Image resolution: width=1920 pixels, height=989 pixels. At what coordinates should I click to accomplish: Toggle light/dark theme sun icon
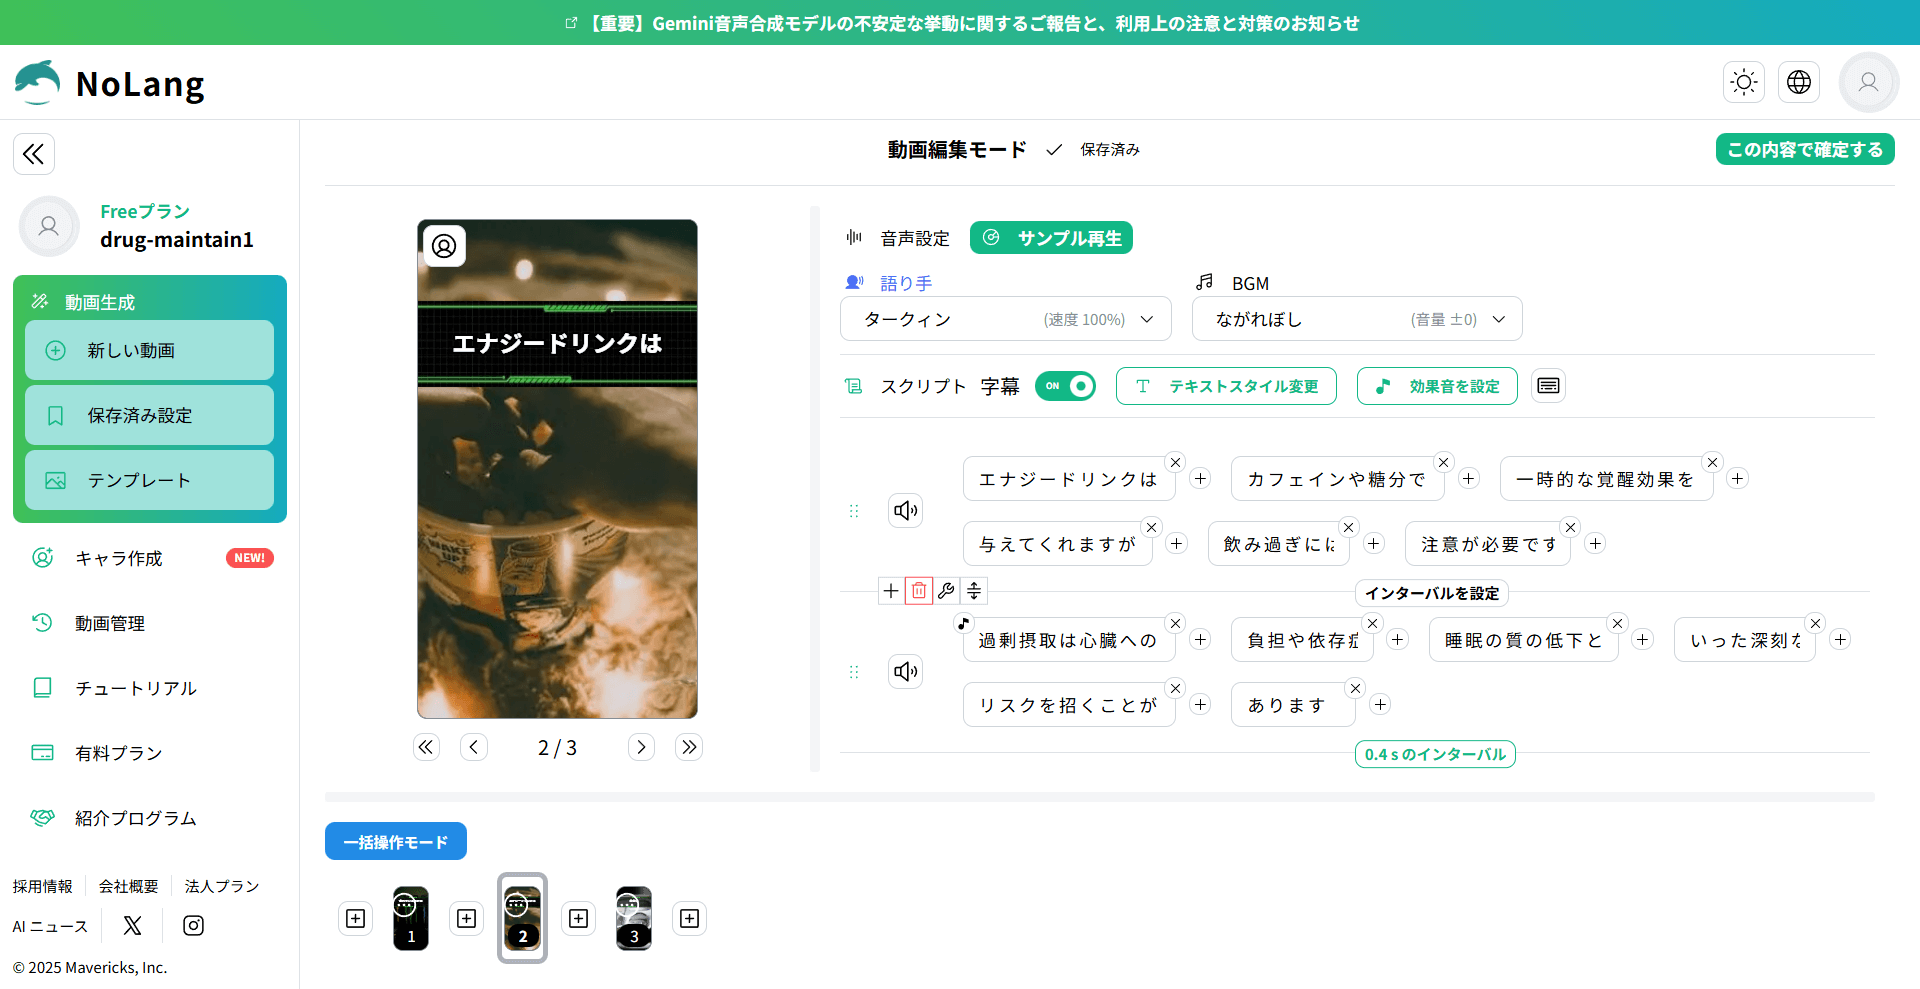pyautogui.click(x=1743, y=82)
